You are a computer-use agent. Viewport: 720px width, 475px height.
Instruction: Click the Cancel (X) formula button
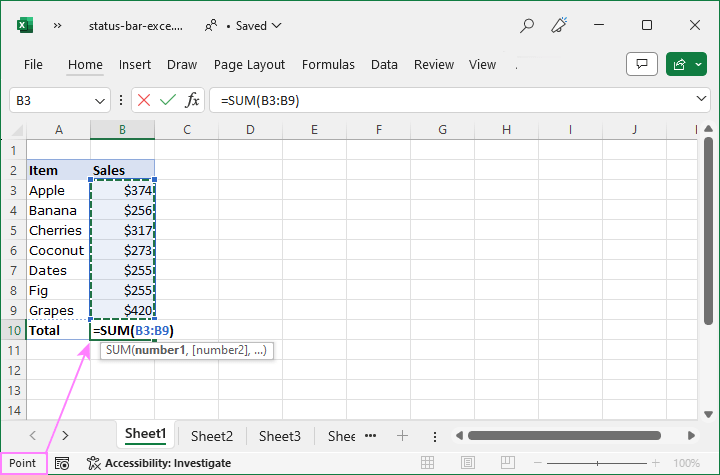point(145,100)
